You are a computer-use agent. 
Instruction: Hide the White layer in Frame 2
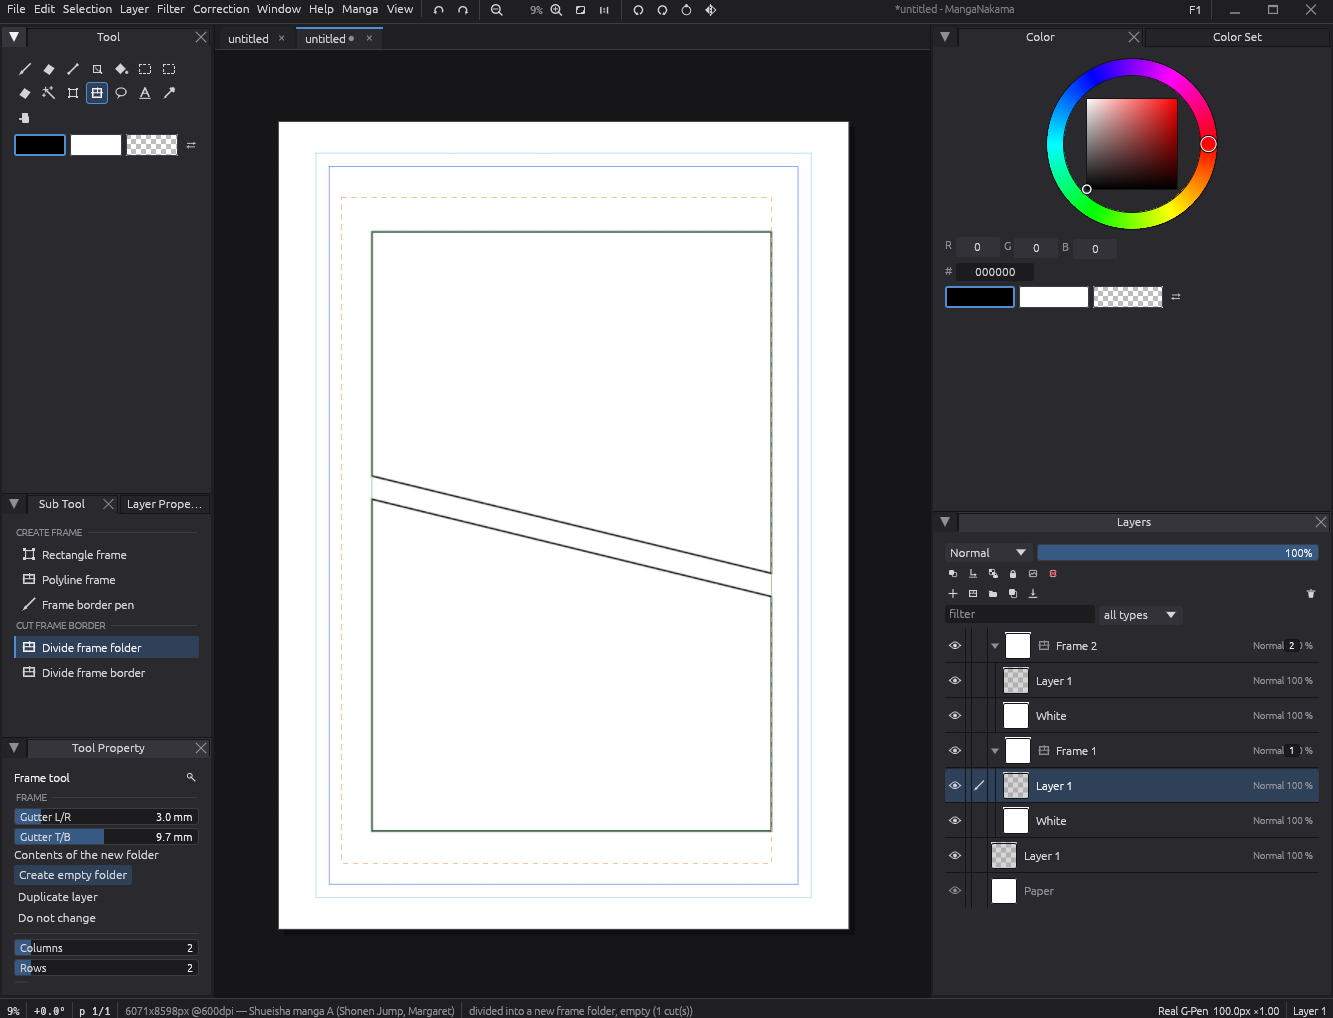[955, 716]
